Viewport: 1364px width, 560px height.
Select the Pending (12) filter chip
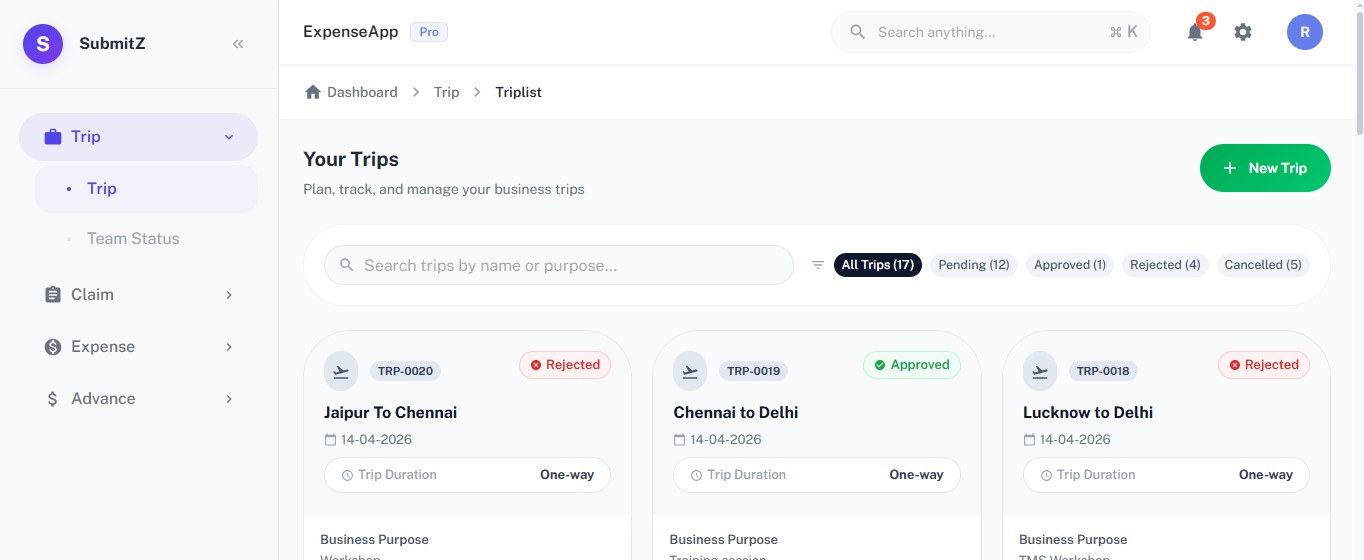click(x=973, y=265)
